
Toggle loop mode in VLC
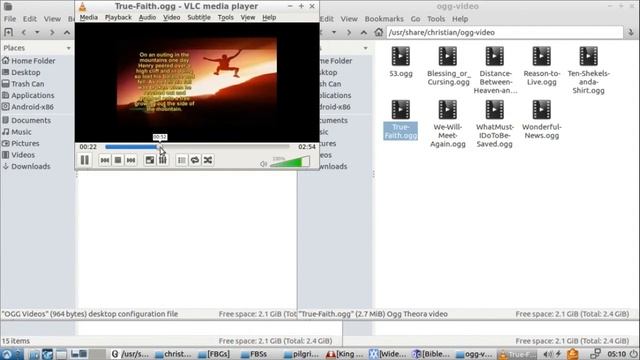(195, 160)
